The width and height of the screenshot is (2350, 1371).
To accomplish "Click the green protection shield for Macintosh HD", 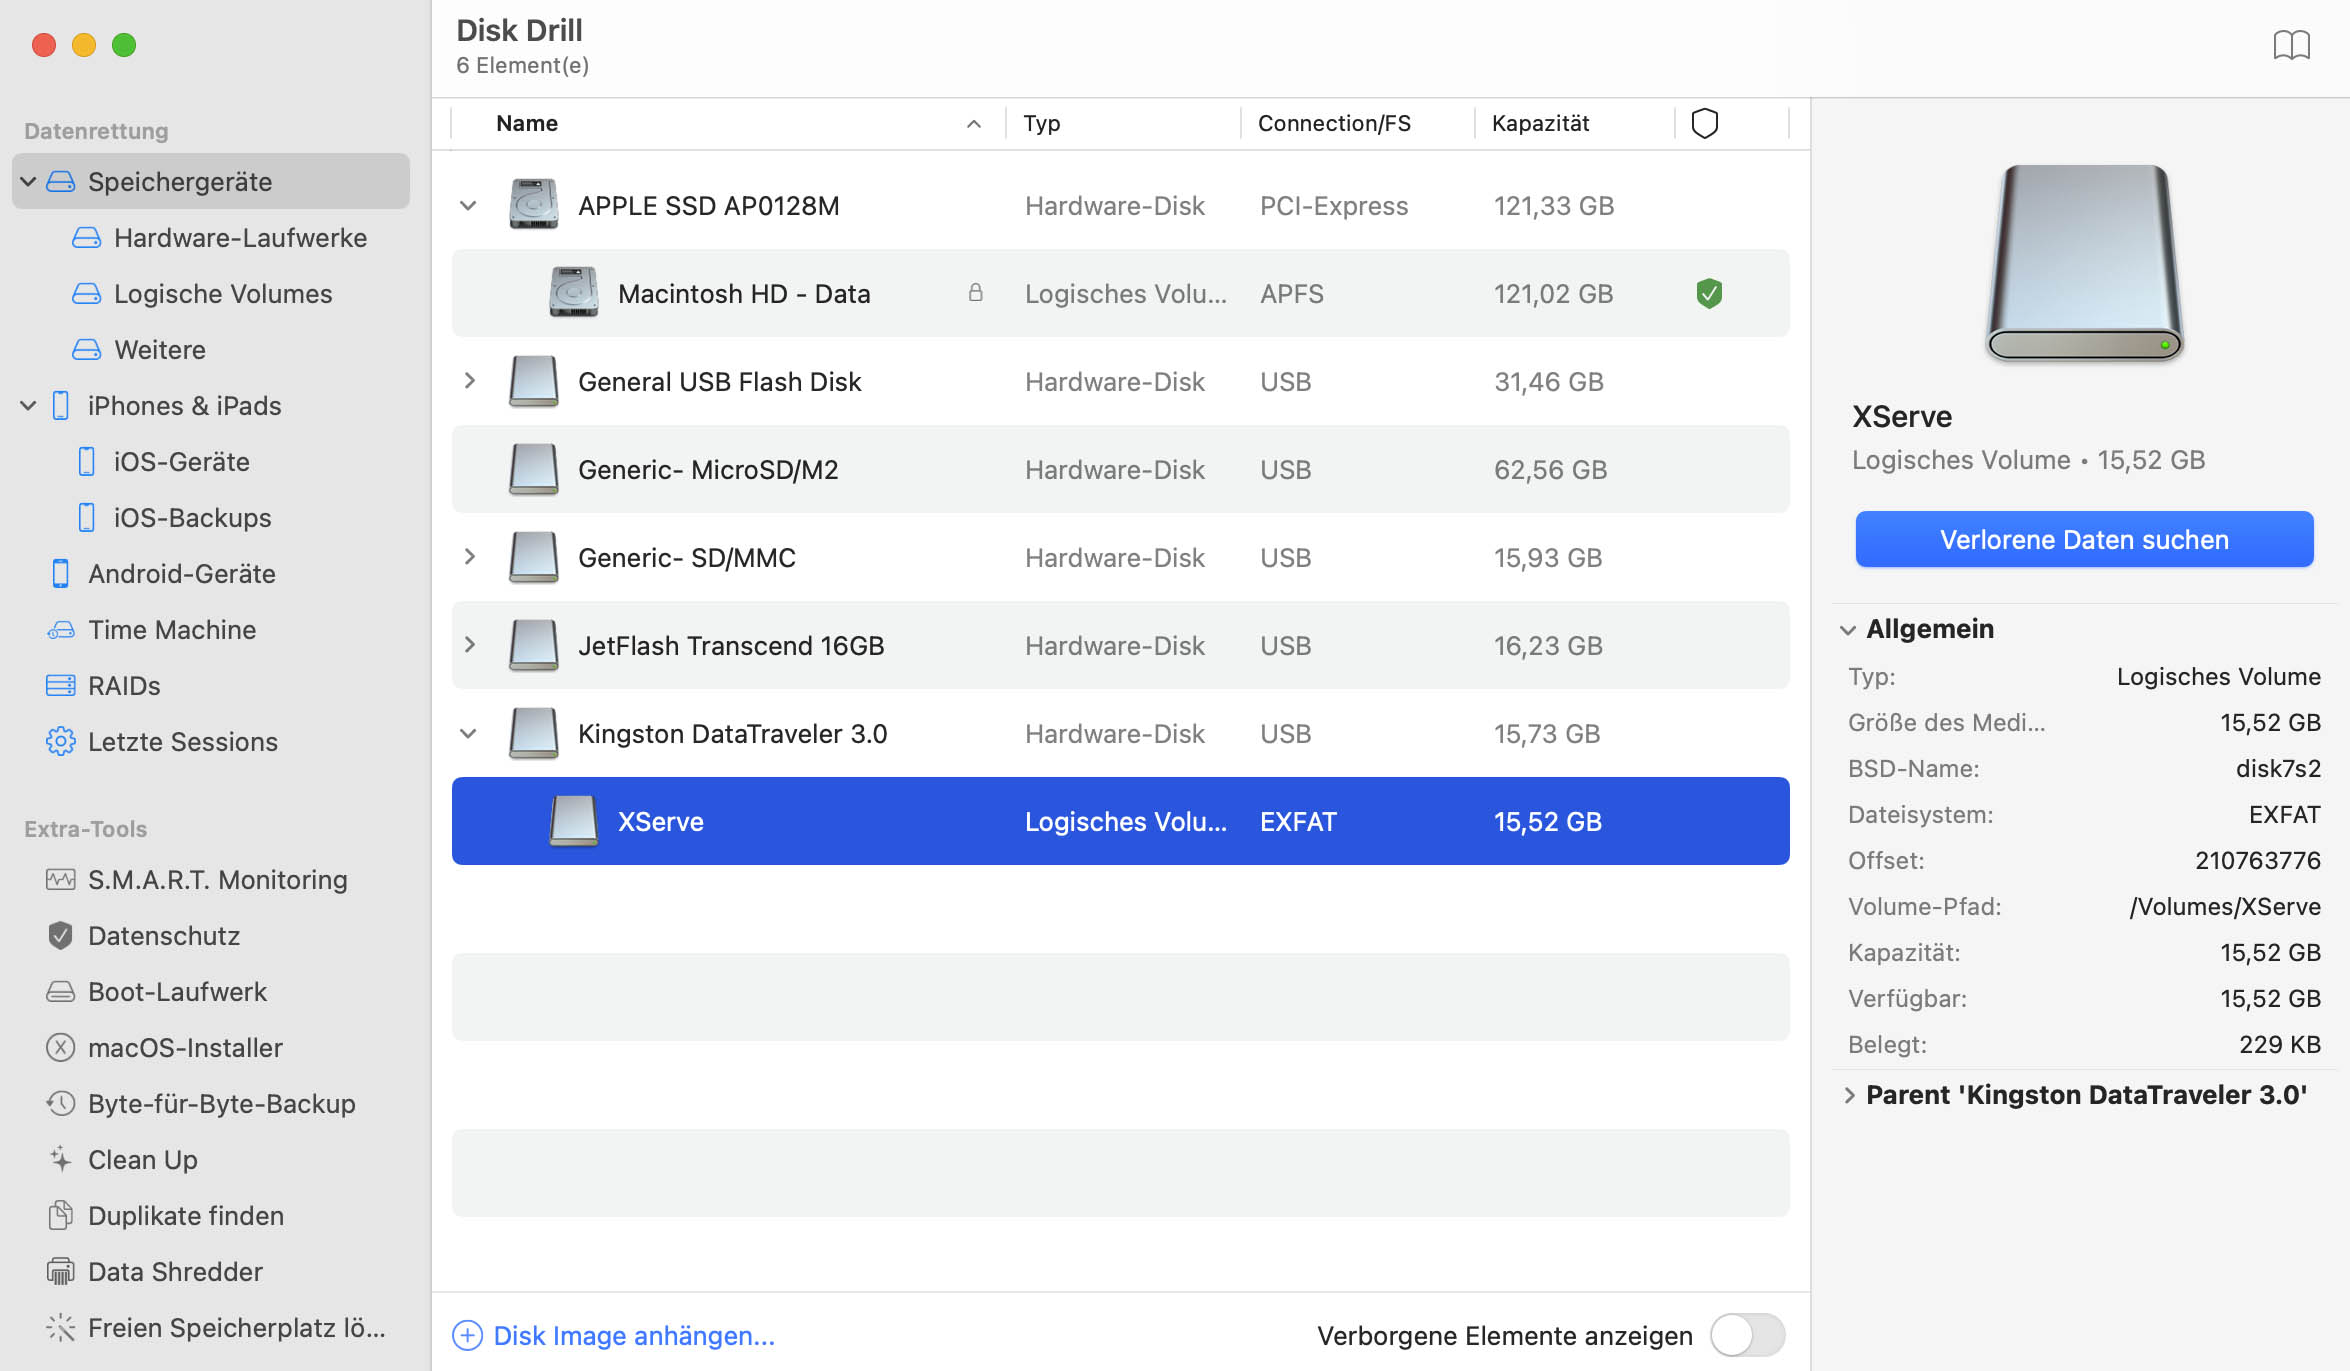I will coord(1709,293).
